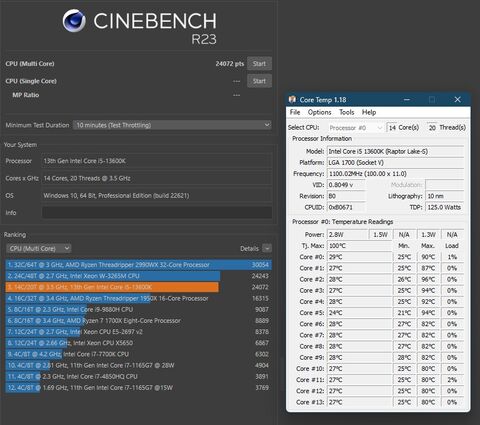Image resolution: width=480 pixels, height=425 pixels.
Task: Close the Core Temp window
Action: pyautogui.click(x=457, y=99)
